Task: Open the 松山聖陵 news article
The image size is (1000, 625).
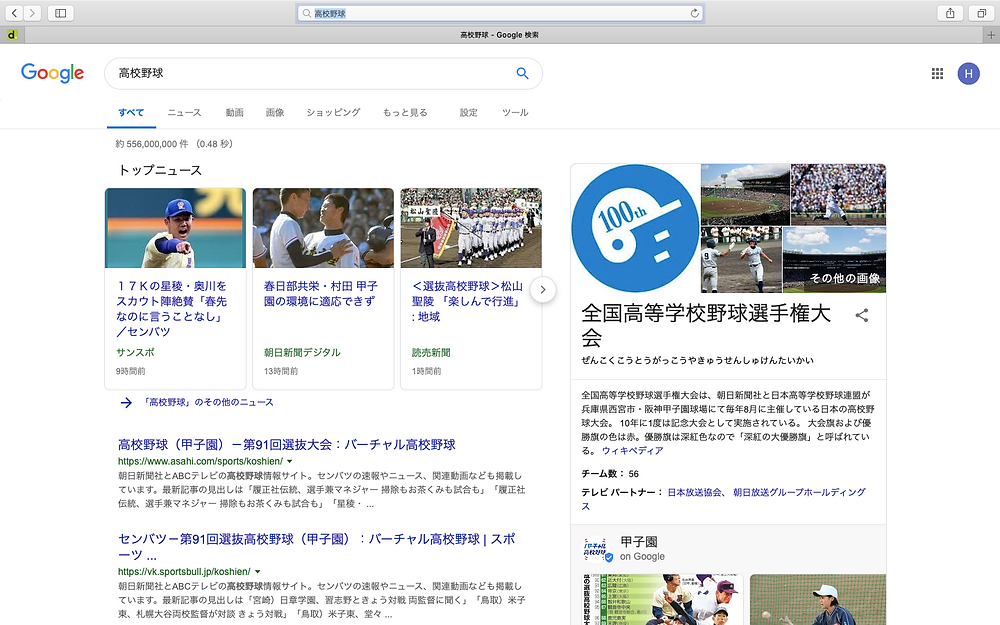Action: 467,301
